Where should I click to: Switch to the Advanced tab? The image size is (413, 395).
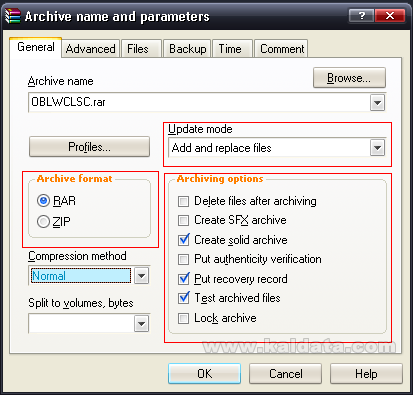pyautogui.click(x=91, y=49)
